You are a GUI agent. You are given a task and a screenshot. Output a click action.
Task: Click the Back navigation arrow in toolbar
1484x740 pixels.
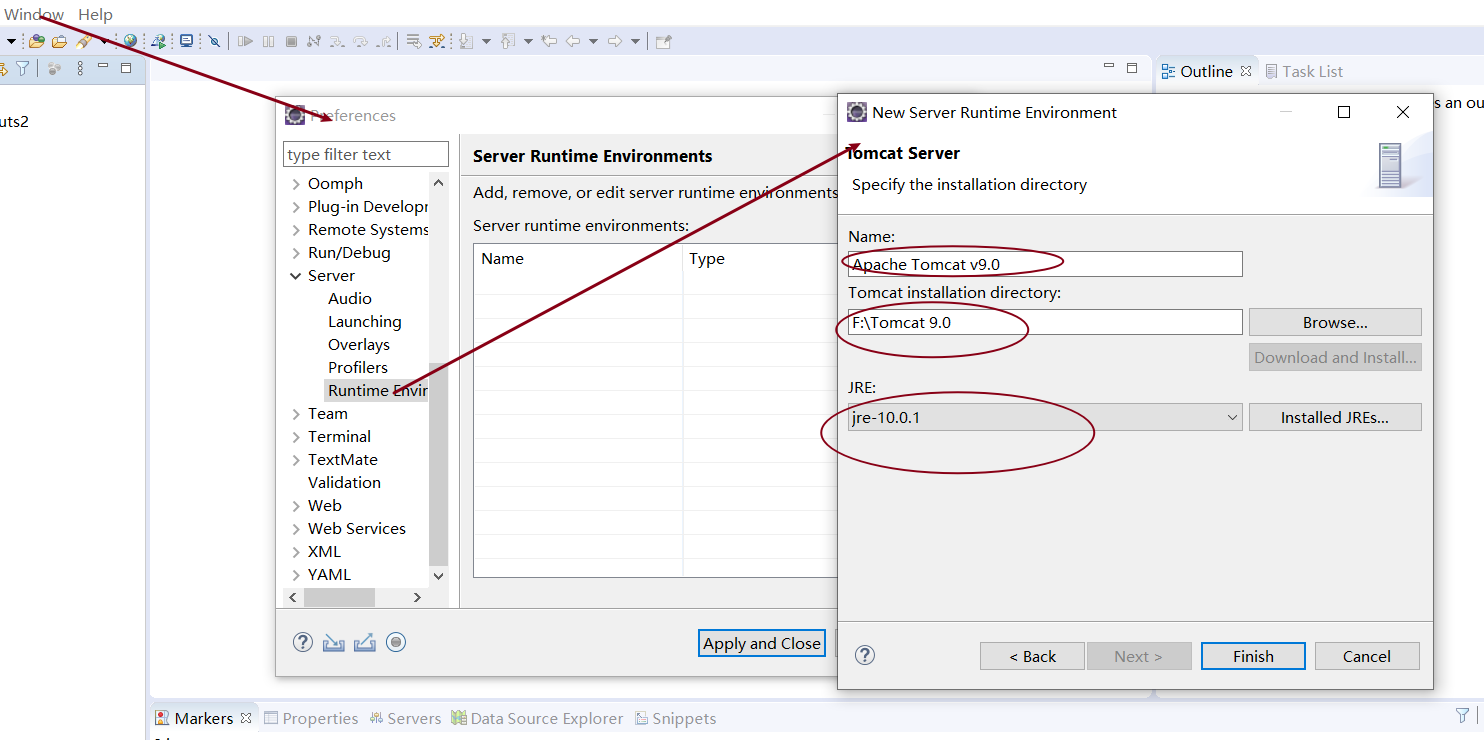click(x=572, y=41)
